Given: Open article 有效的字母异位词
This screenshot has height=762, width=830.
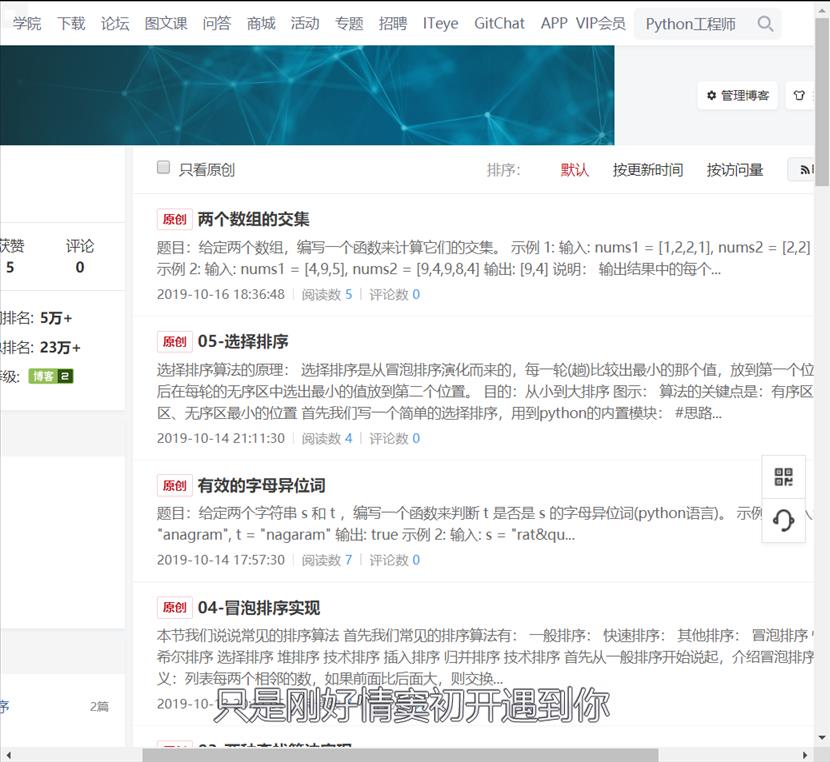Looking at the screenshot, I should (x=261, y=486).
